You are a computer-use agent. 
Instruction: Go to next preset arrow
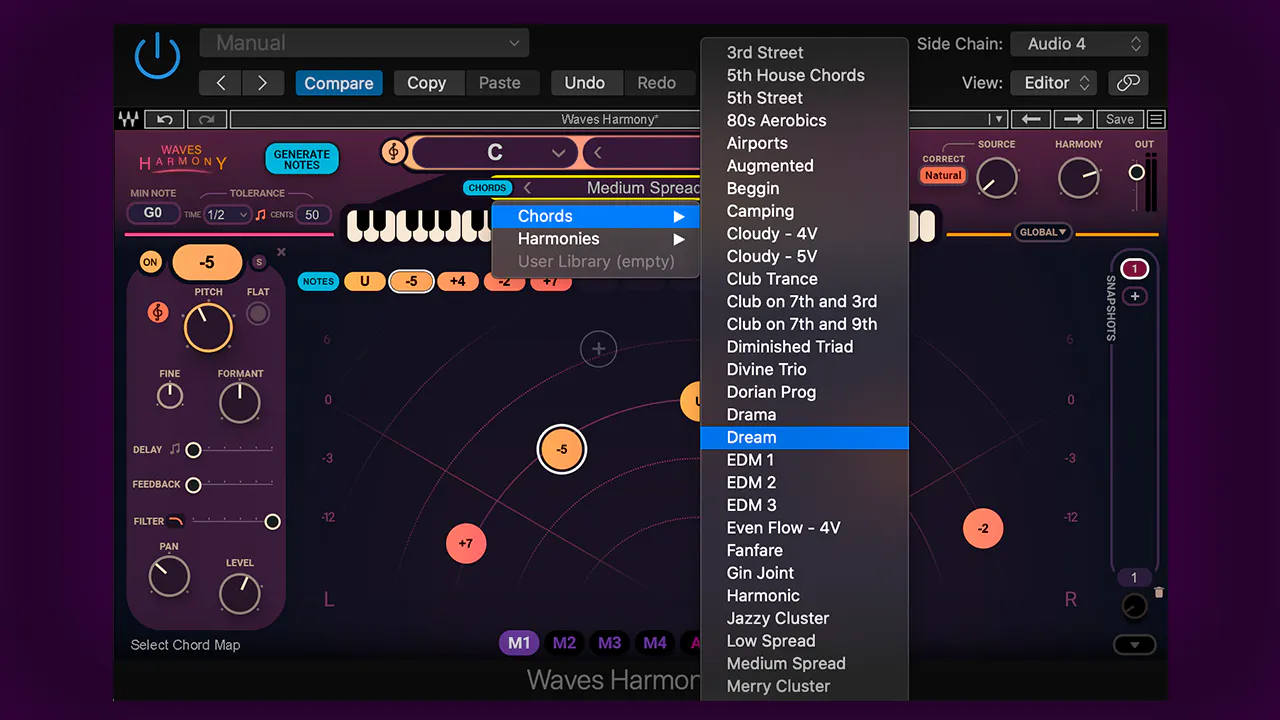(x=263, y=83)
